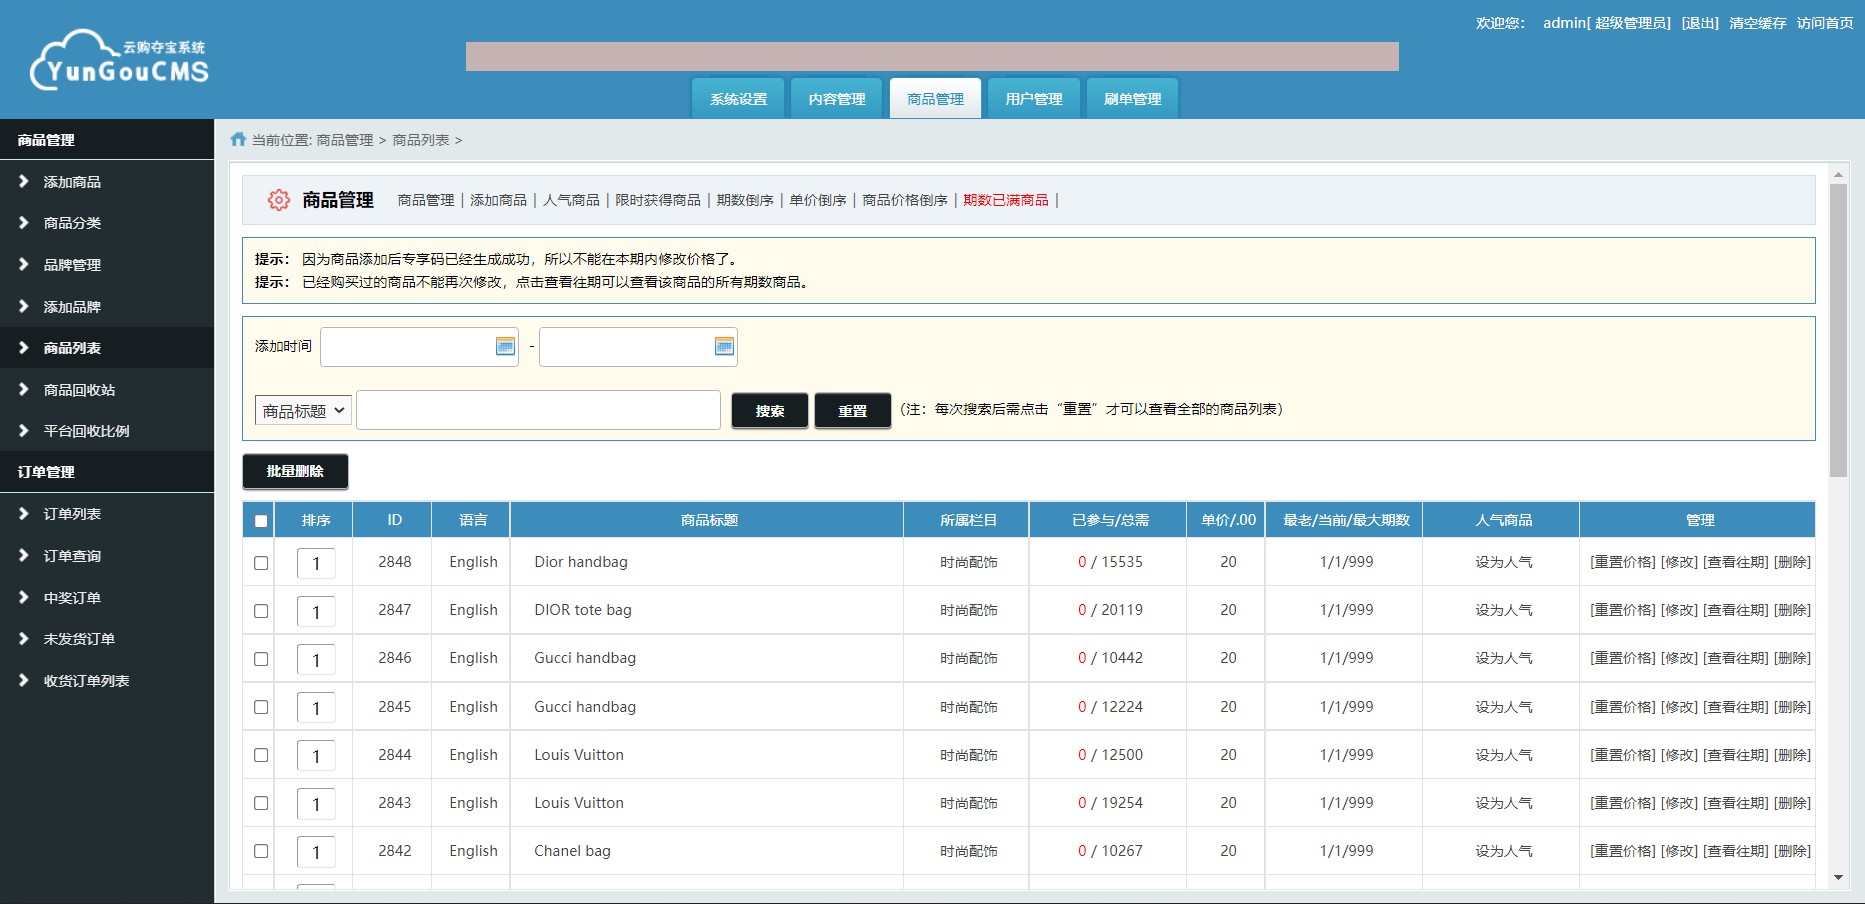This screenshot has width=1865, height=904.
Task: Check the box for product ID 2847
Action: point(261,611)
